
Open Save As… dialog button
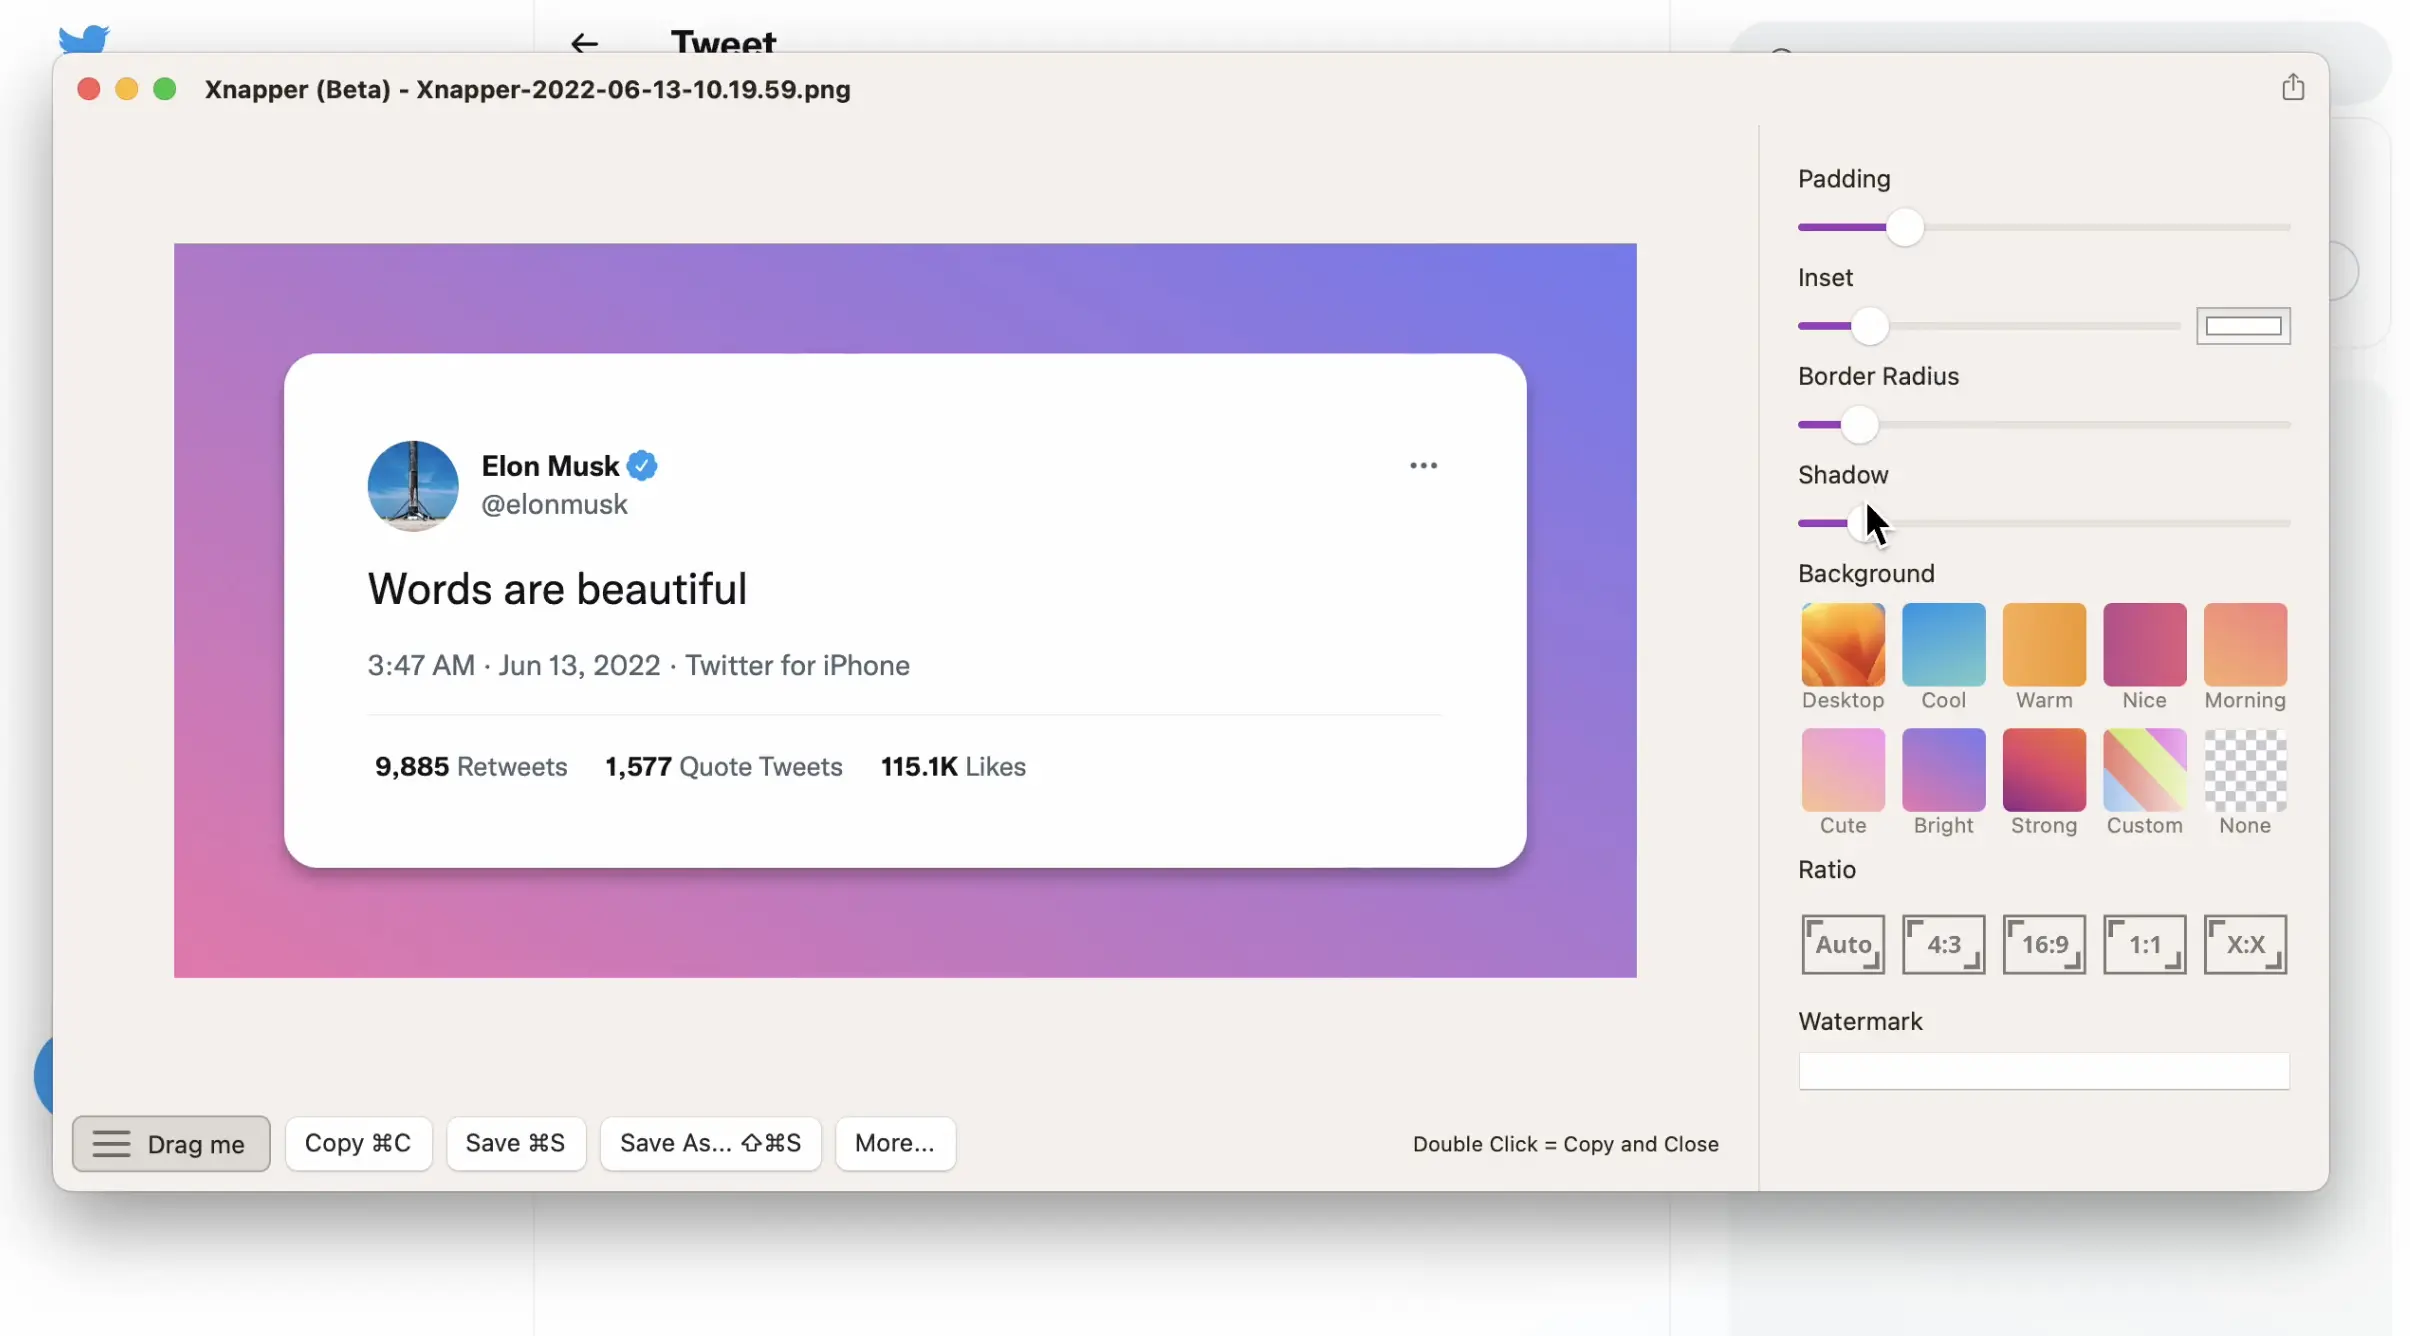click(710, 1143)
